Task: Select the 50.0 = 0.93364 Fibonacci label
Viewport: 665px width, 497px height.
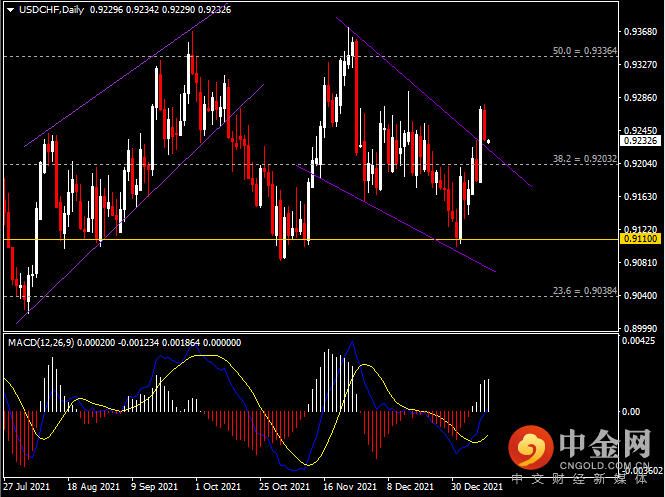Action: pos(585,48)
